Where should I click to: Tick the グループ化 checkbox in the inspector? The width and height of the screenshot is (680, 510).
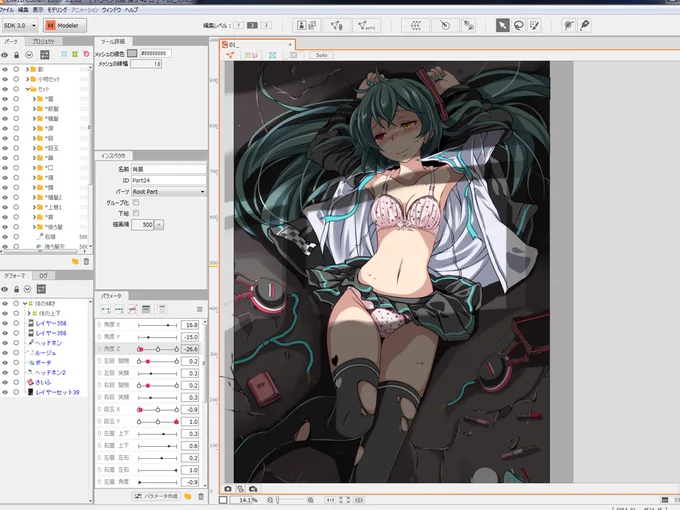coord(136,203)
